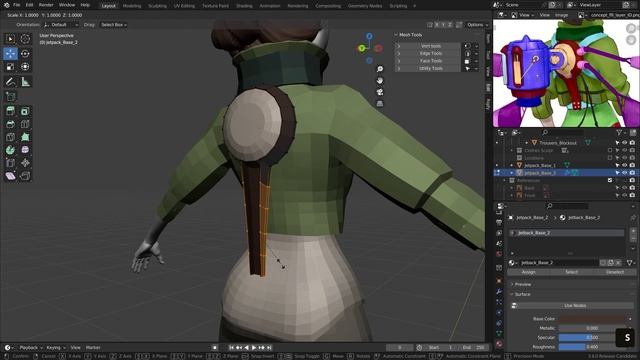Viewport: 640px width, 360px height.
Task: Select the Rotate tool in the toolbar
Action: pos(25,53)
